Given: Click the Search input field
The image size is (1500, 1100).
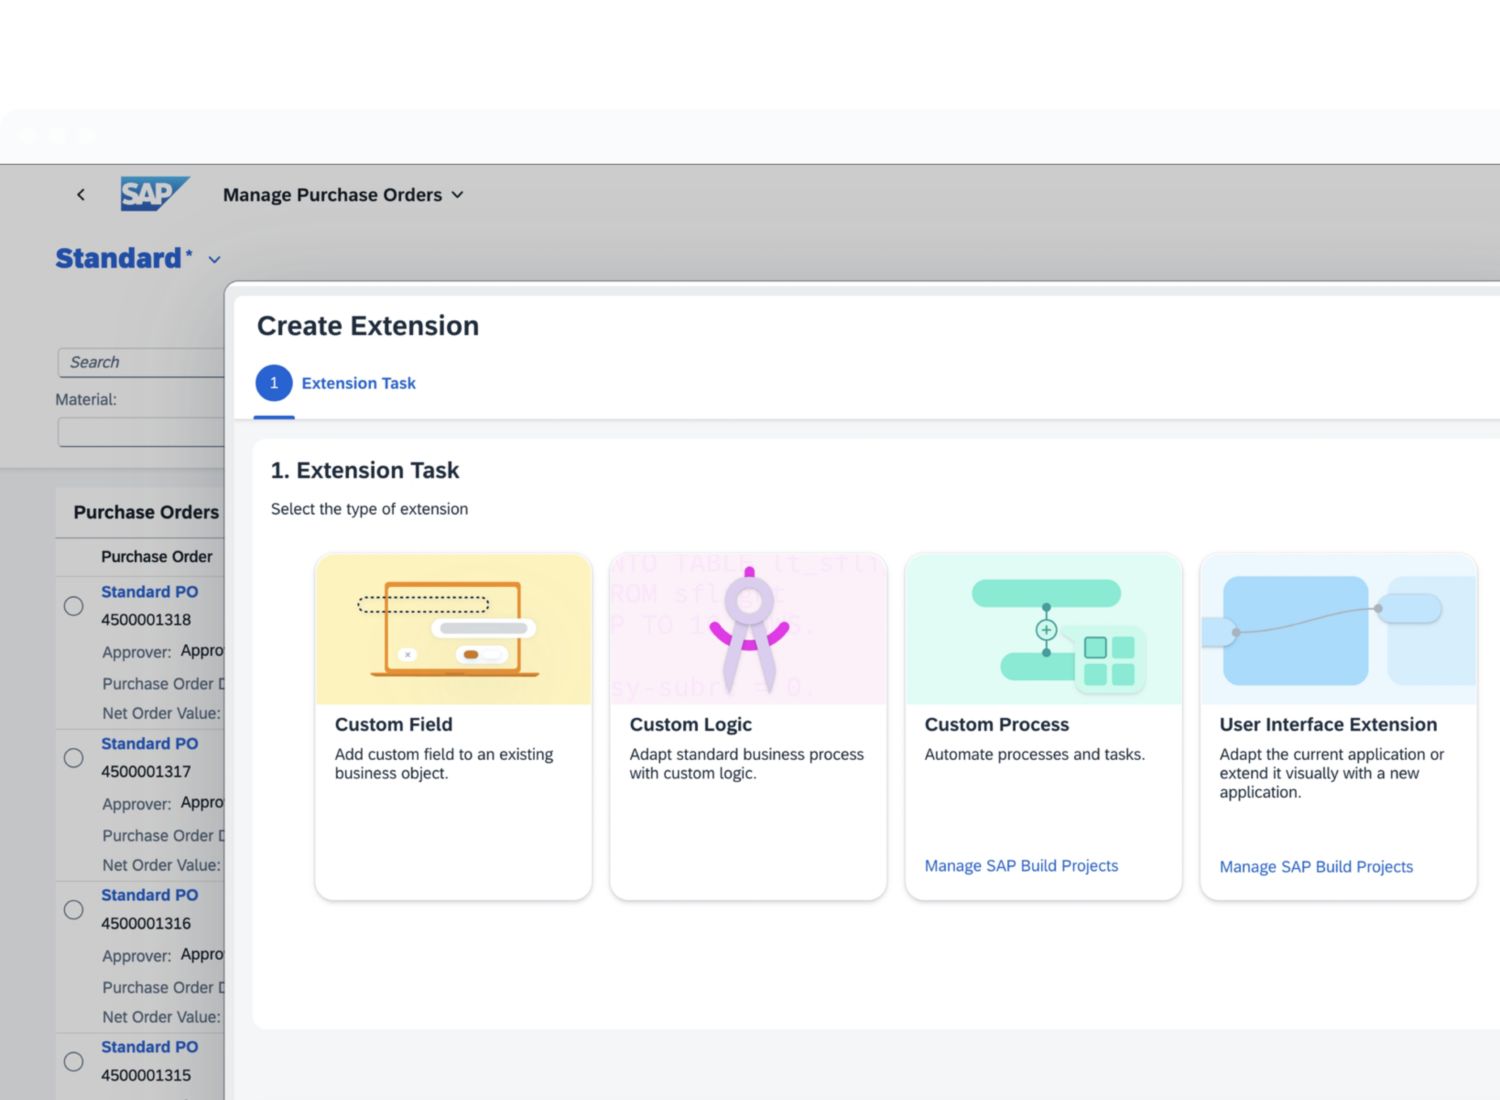Looking at the screenshot, I should point(140,362).
